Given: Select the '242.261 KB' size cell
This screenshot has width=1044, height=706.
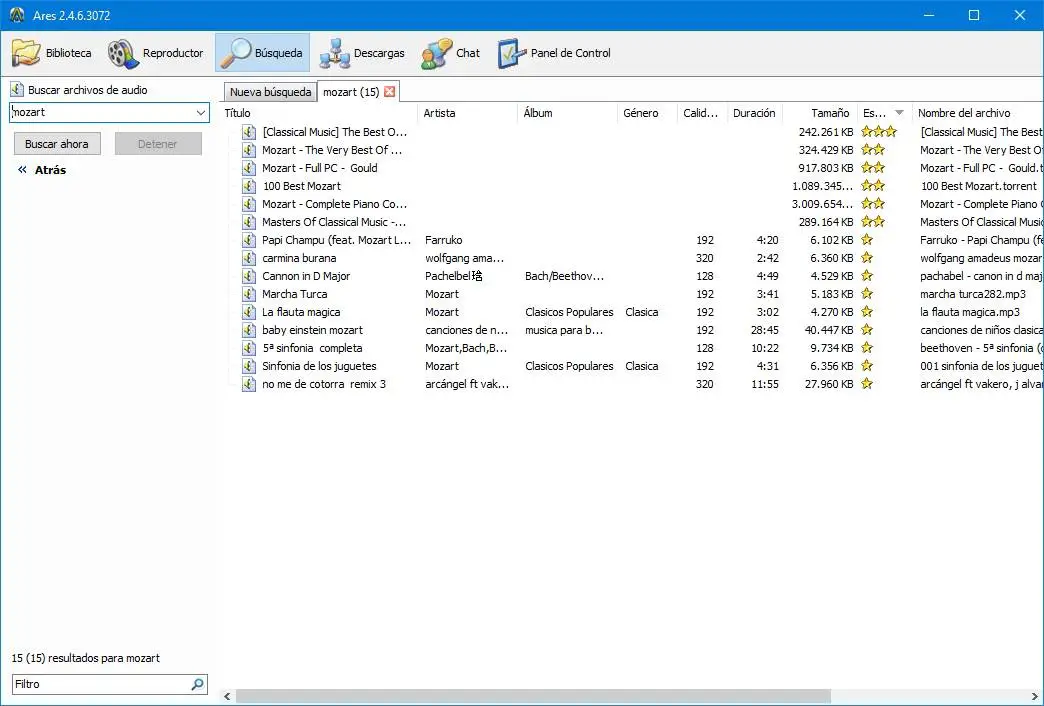Looking at the screenshot, I should (826, 132).
